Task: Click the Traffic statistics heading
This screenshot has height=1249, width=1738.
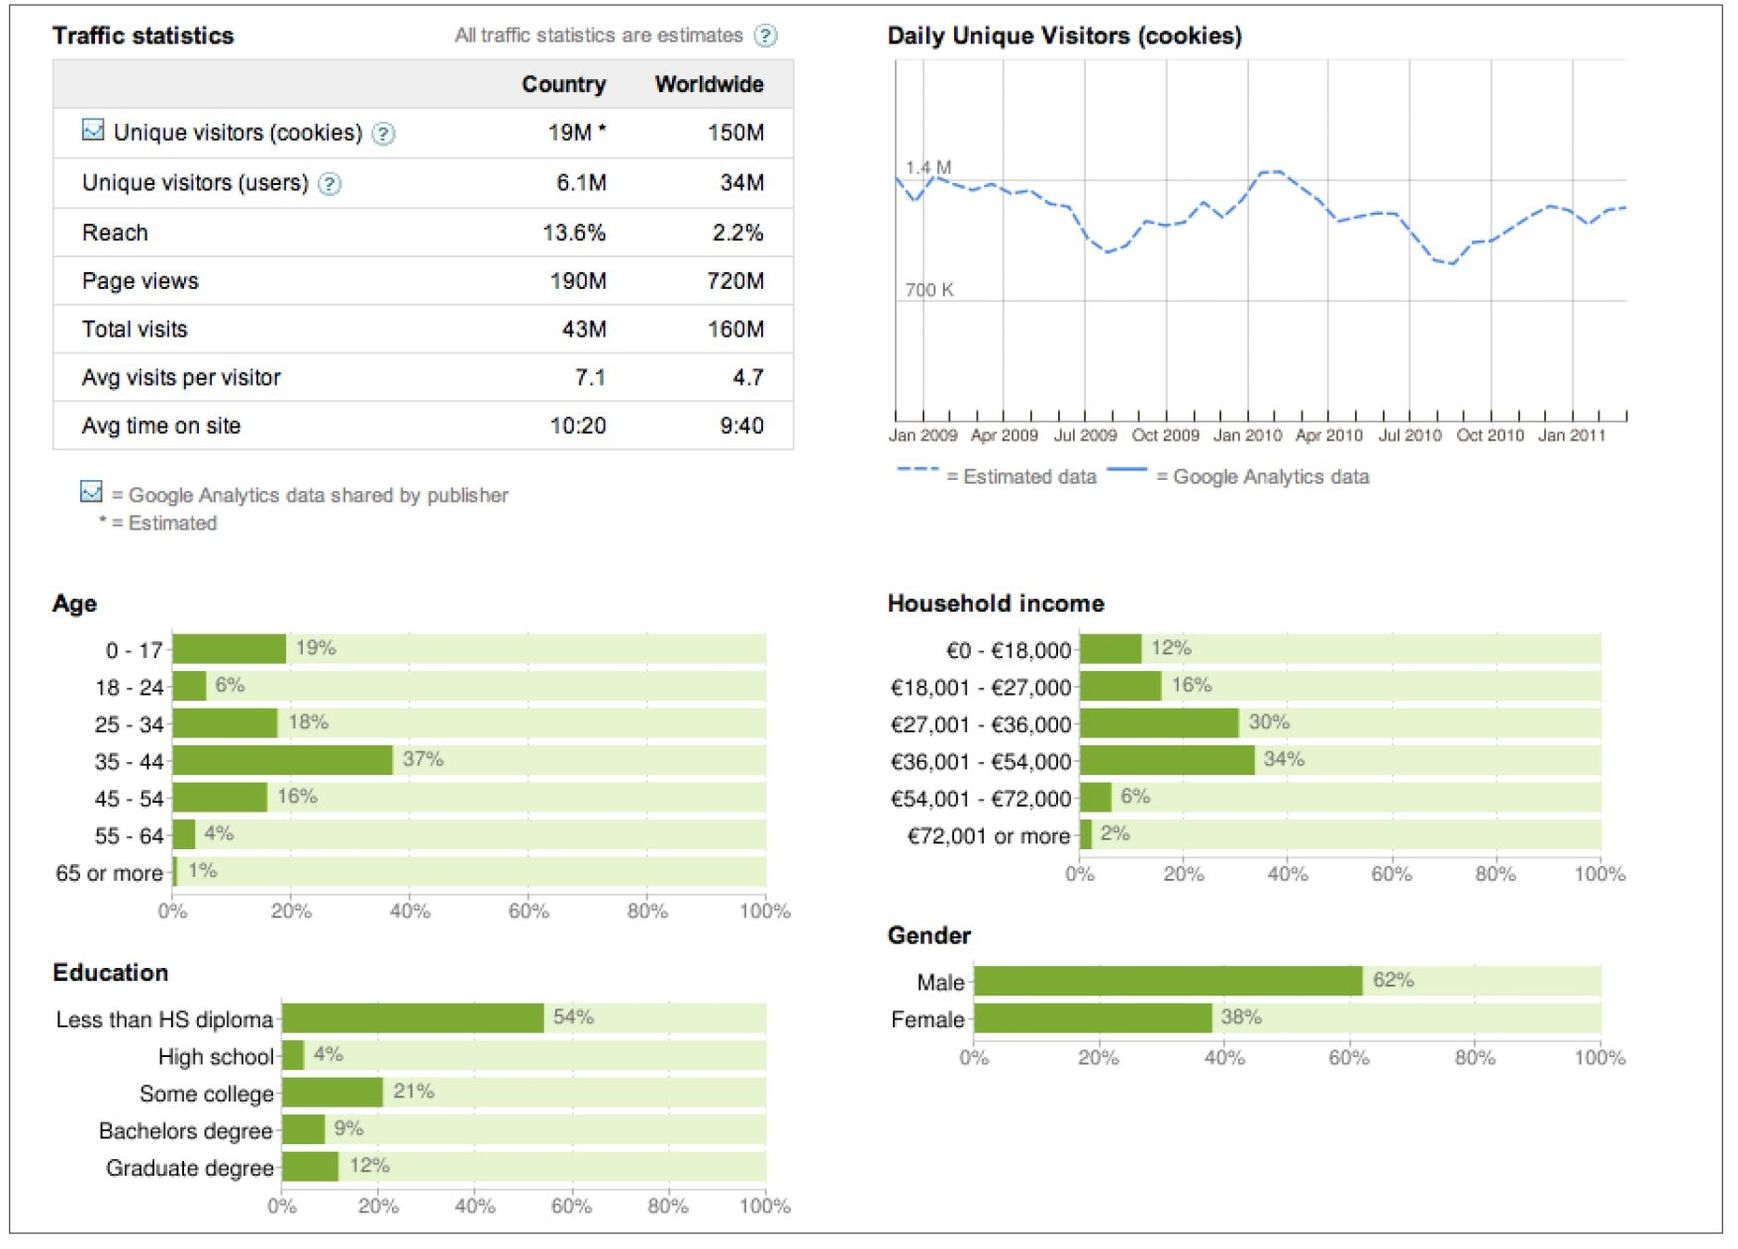Action: (x=143, y=36)
